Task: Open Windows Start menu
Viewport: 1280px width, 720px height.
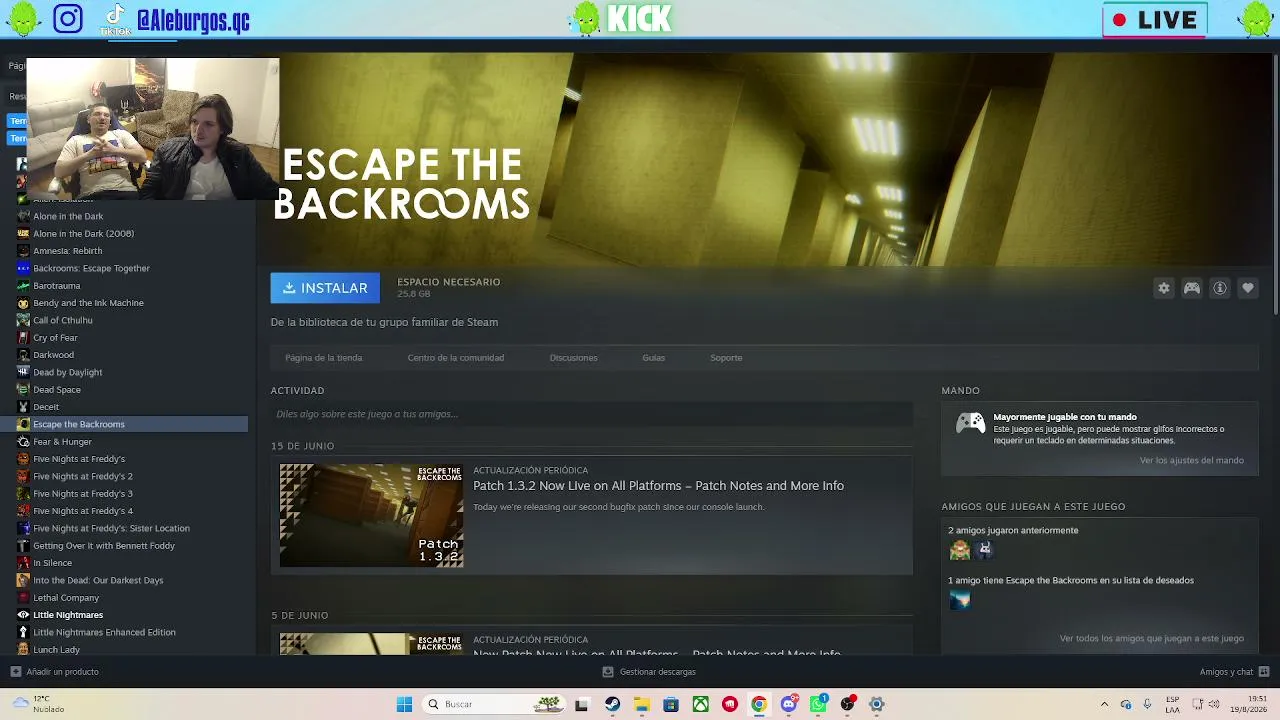Action: [x=404, y=704]
